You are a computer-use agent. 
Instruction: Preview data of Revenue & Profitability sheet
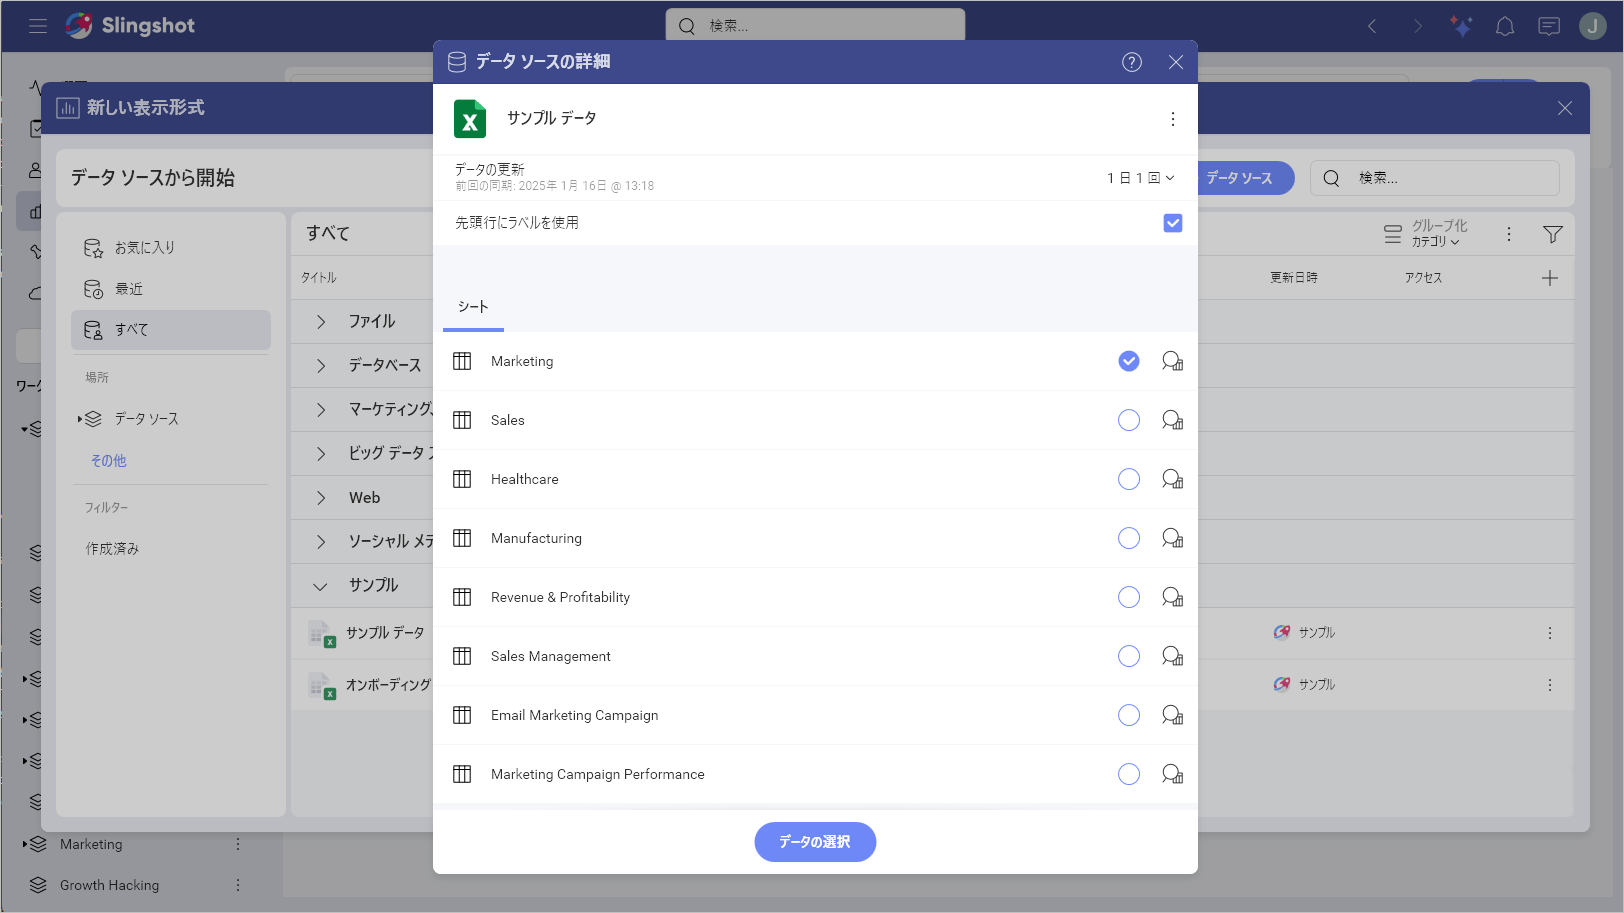pos(1173,597)
